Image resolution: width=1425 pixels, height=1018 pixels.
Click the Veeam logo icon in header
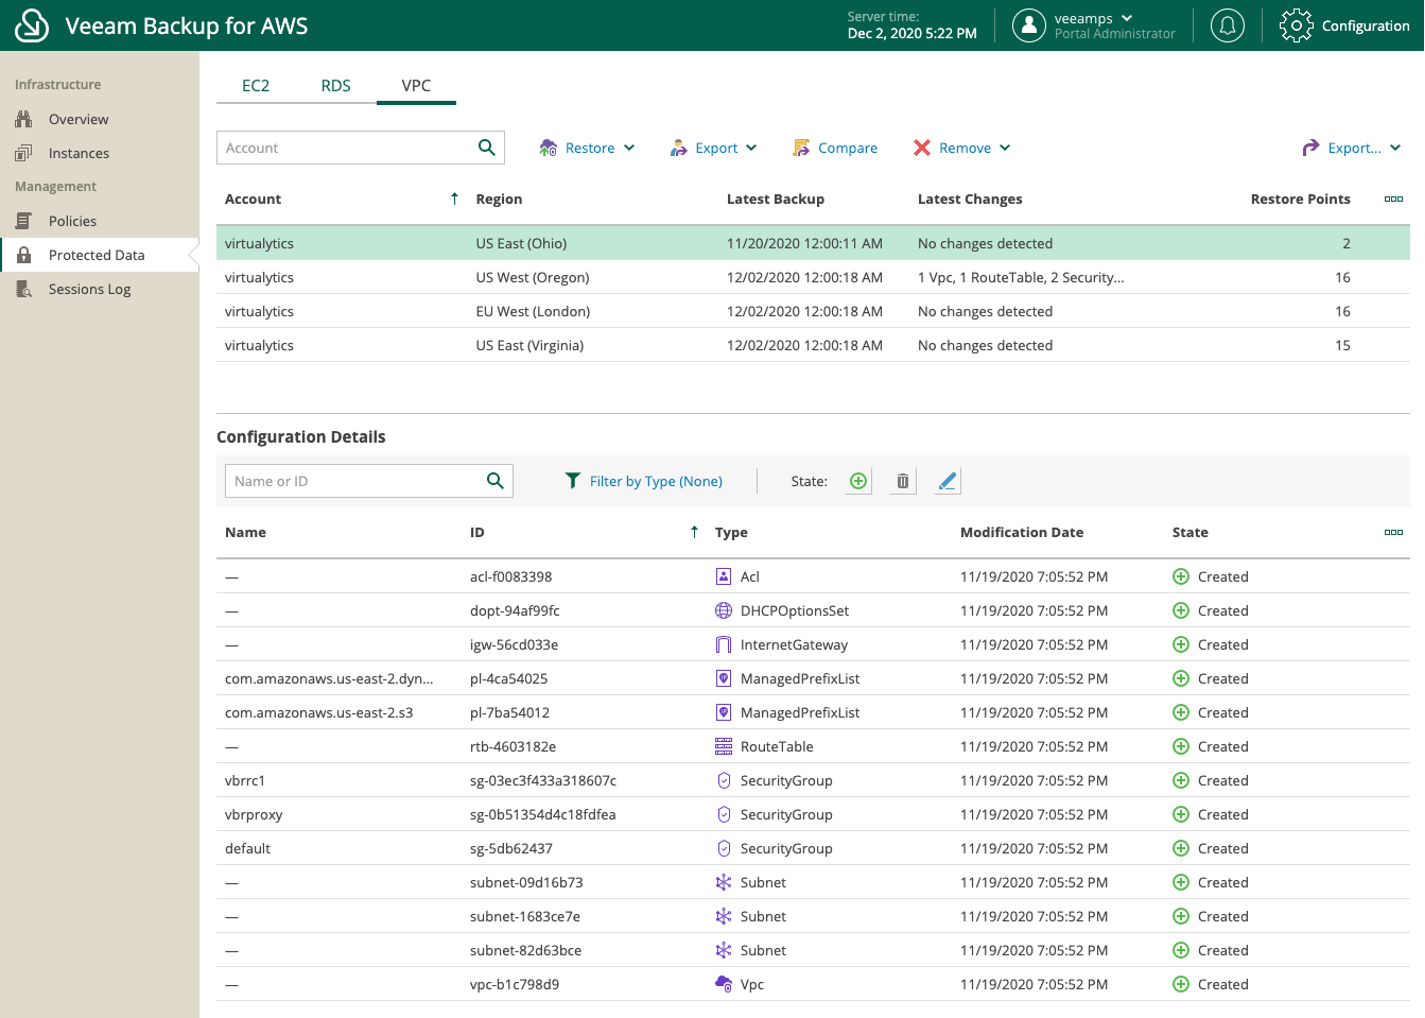click(32, 26)
